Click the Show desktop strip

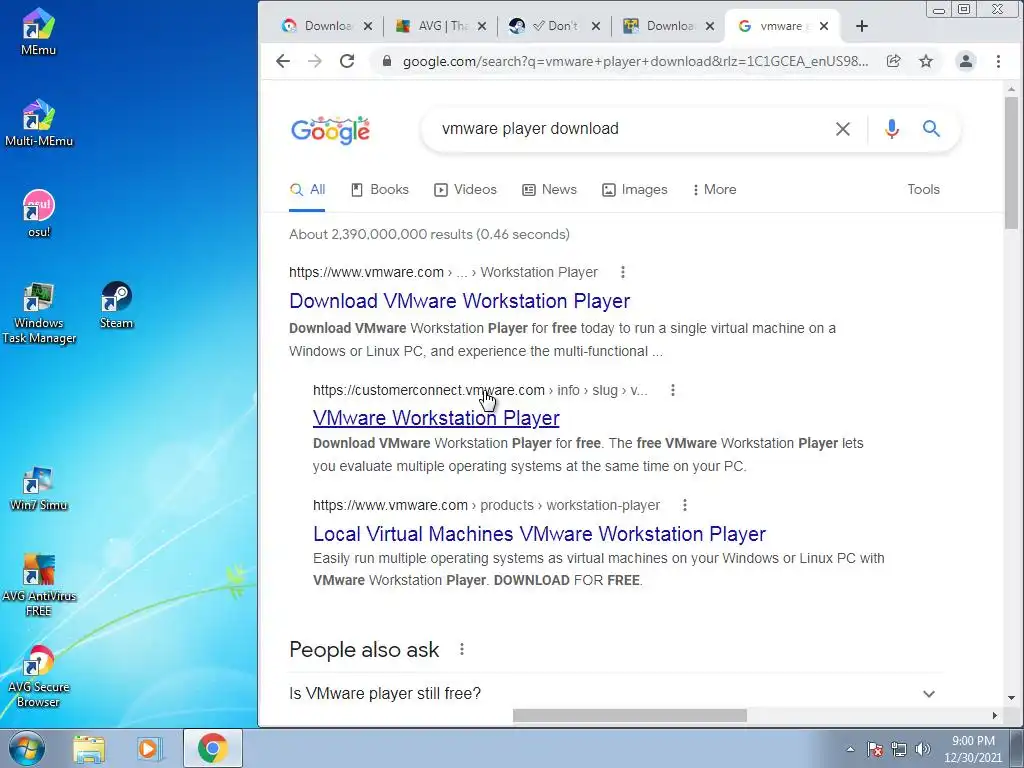pyautogui.click(x=1017, y=748)
